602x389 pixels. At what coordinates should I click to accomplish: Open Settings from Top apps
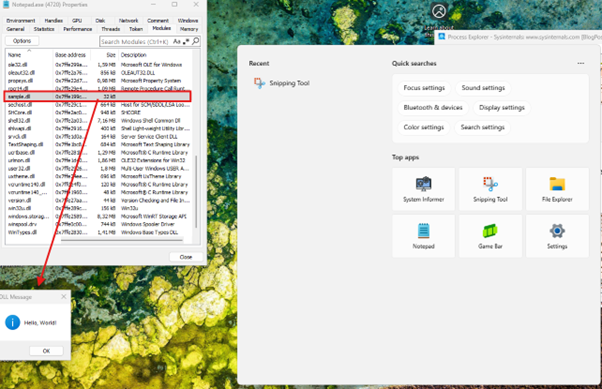pyautogui.click(x=557, y=236)
